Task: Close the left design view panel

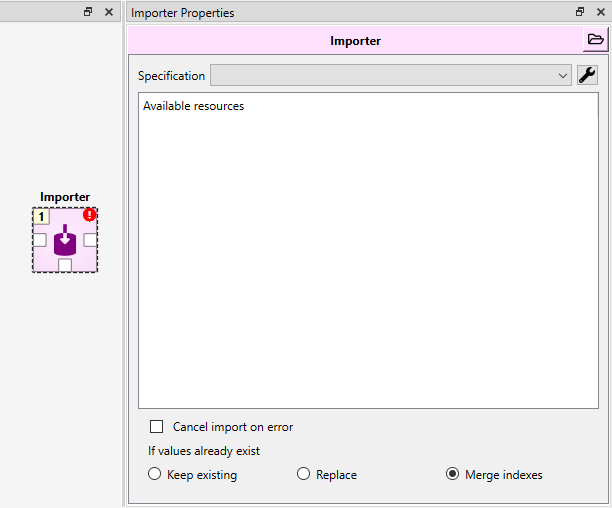Action: click(x=109, y=12)
